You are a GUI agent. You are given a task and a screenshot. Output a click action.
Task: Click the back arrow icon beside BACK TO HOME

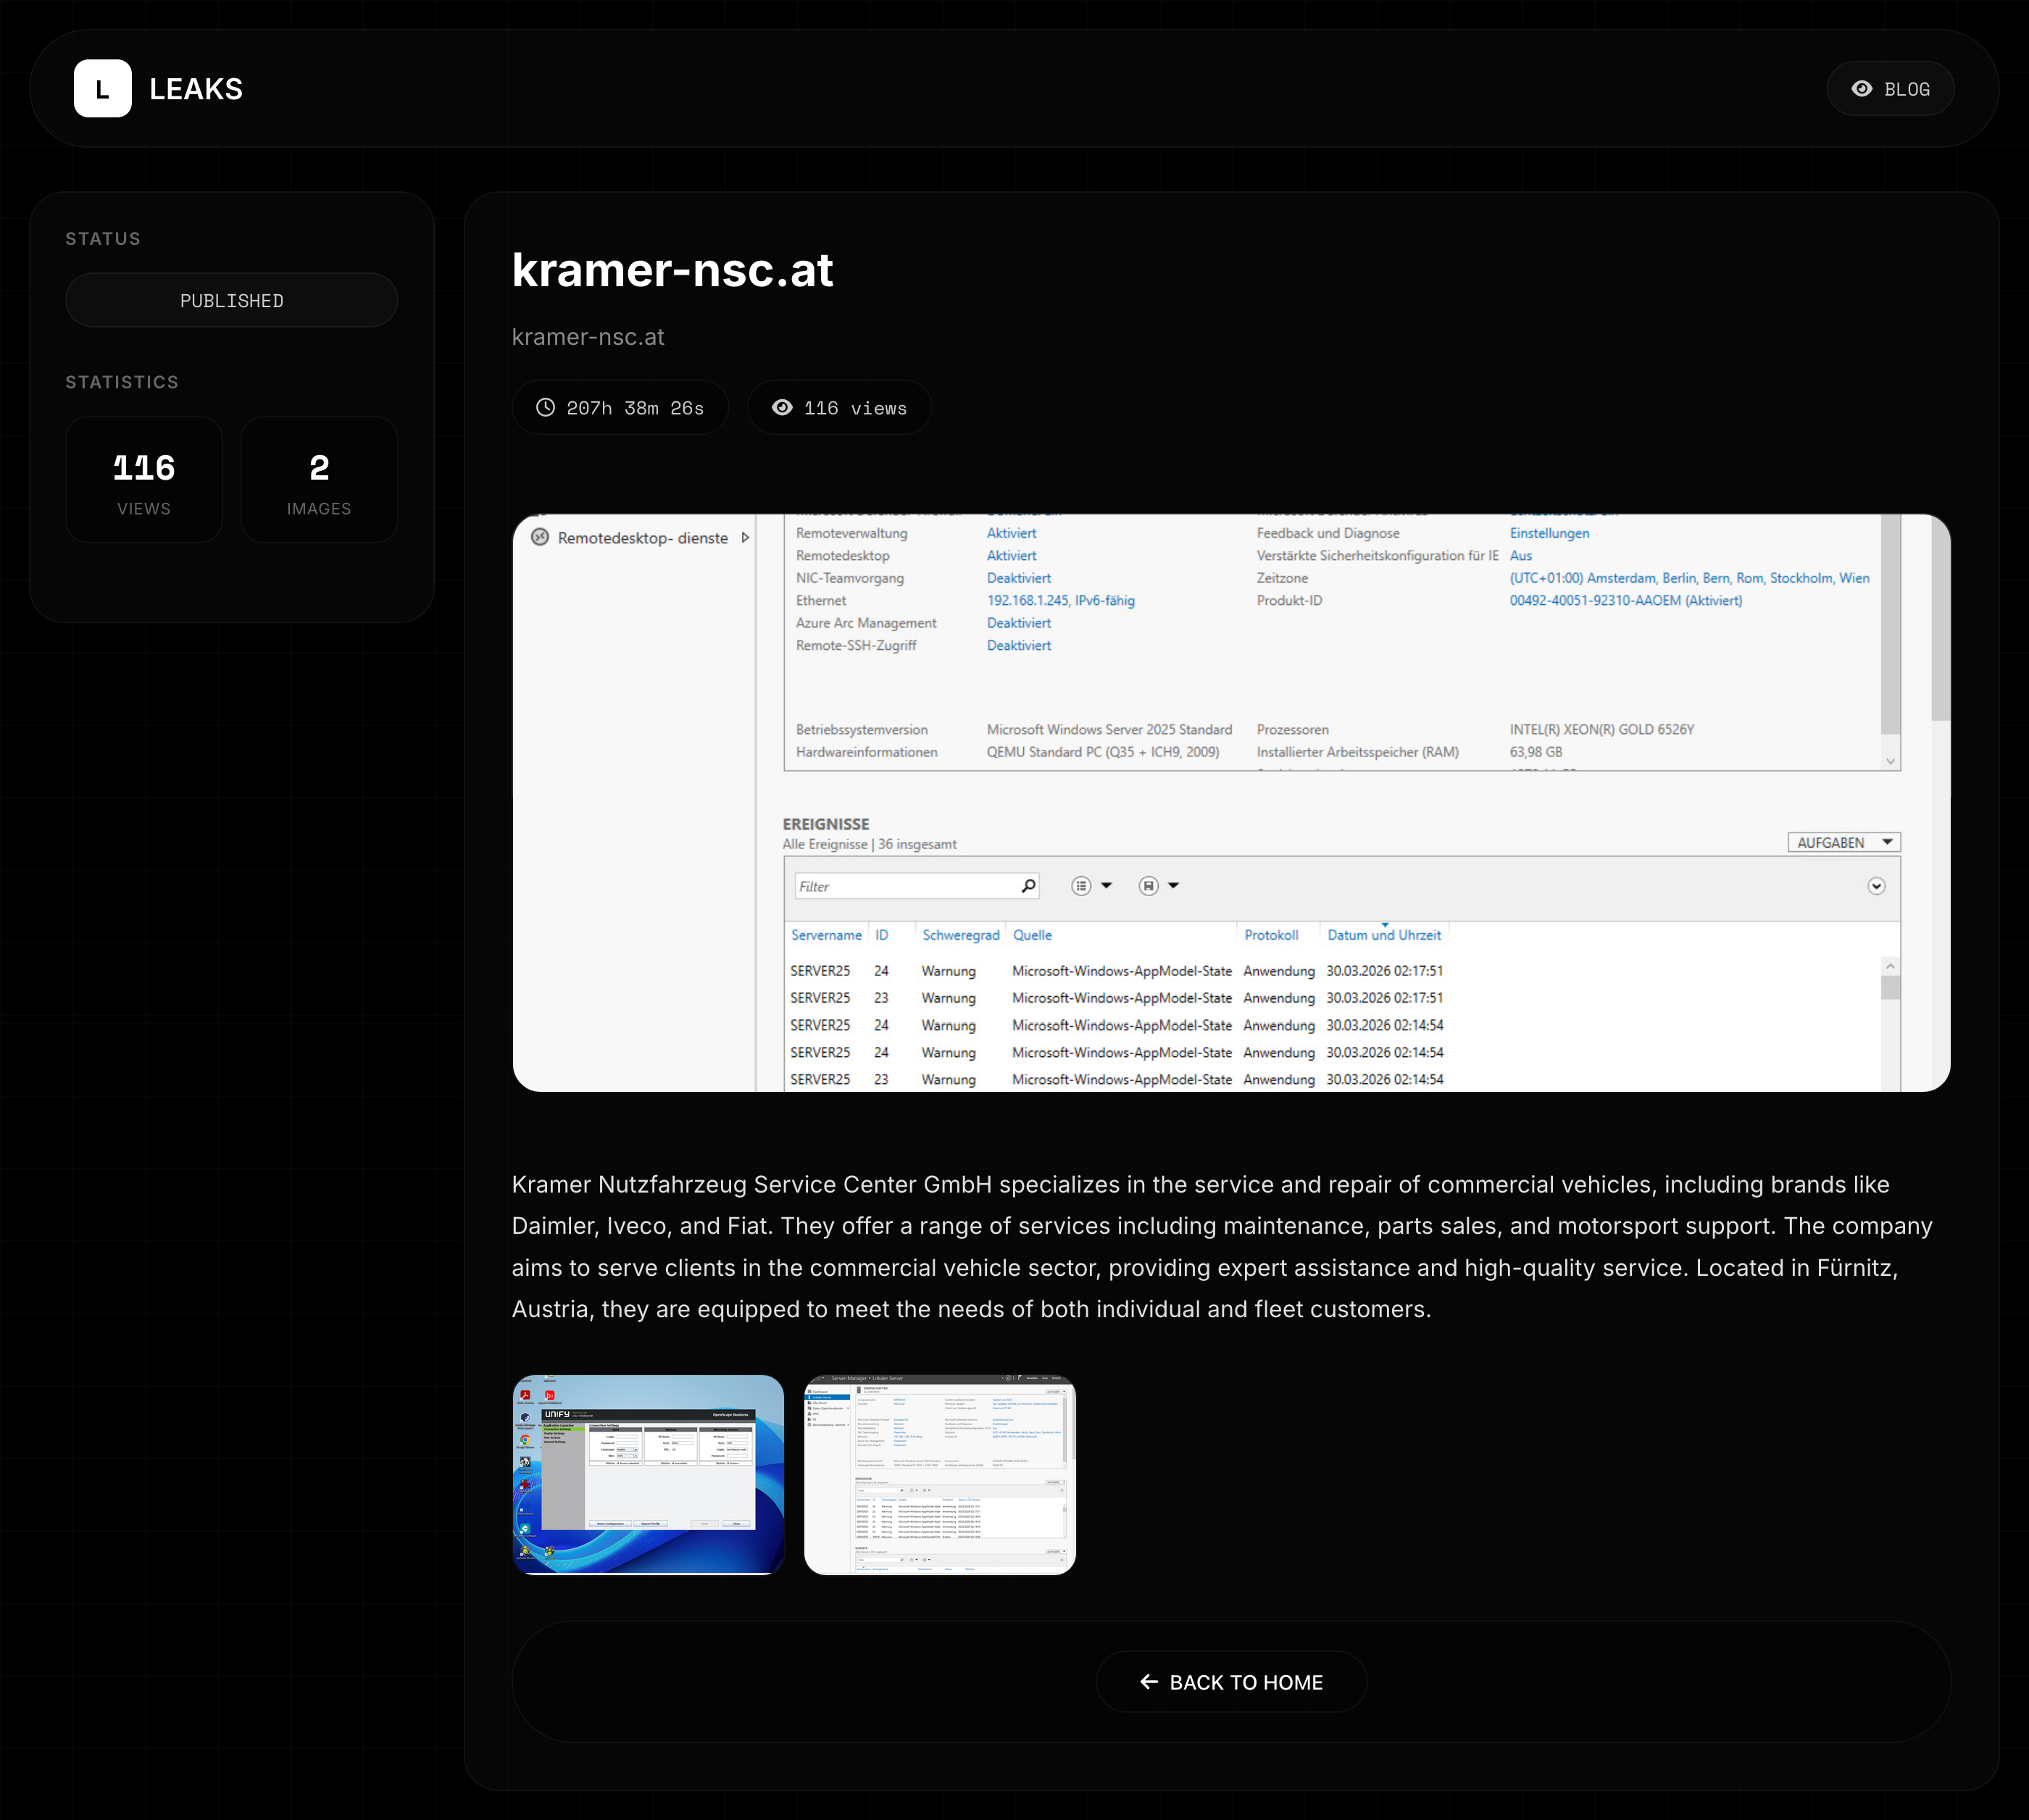1149,1682
